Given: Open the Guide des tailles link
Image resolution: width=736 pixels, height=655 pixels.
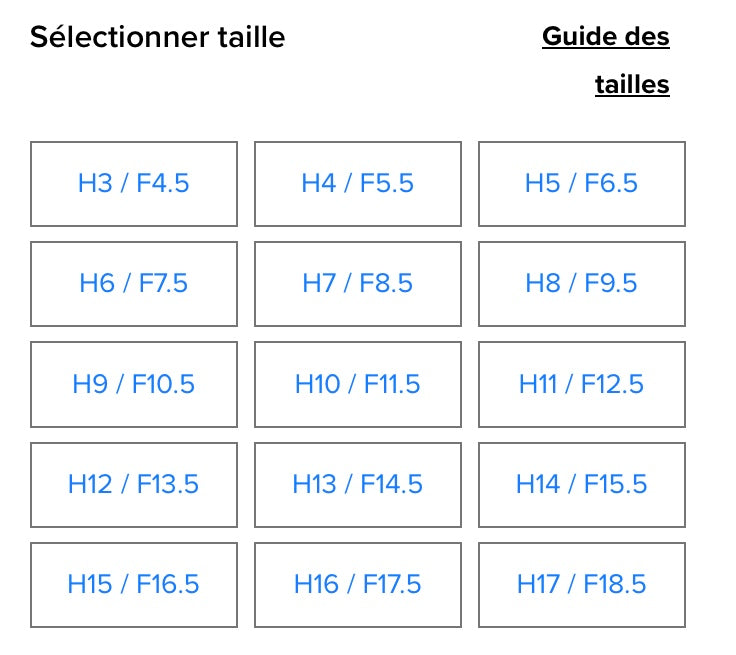Looking at the screenshot, I should click(x=606, y=38).
